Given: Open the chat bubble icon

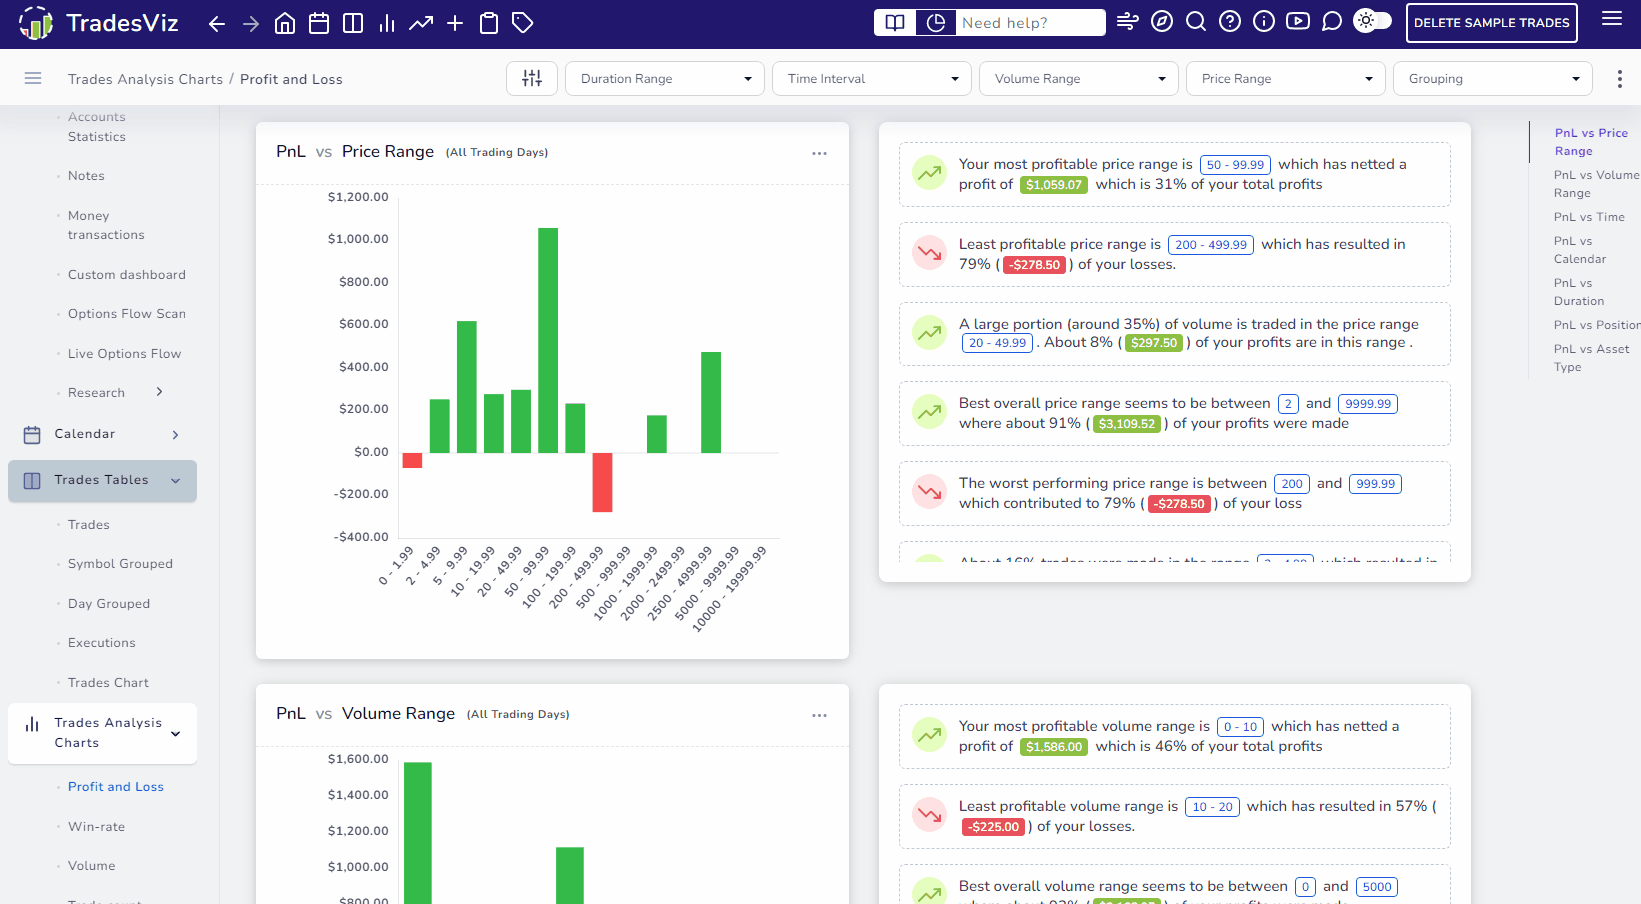Looking at the screenshot, I should coord(1332,22).
